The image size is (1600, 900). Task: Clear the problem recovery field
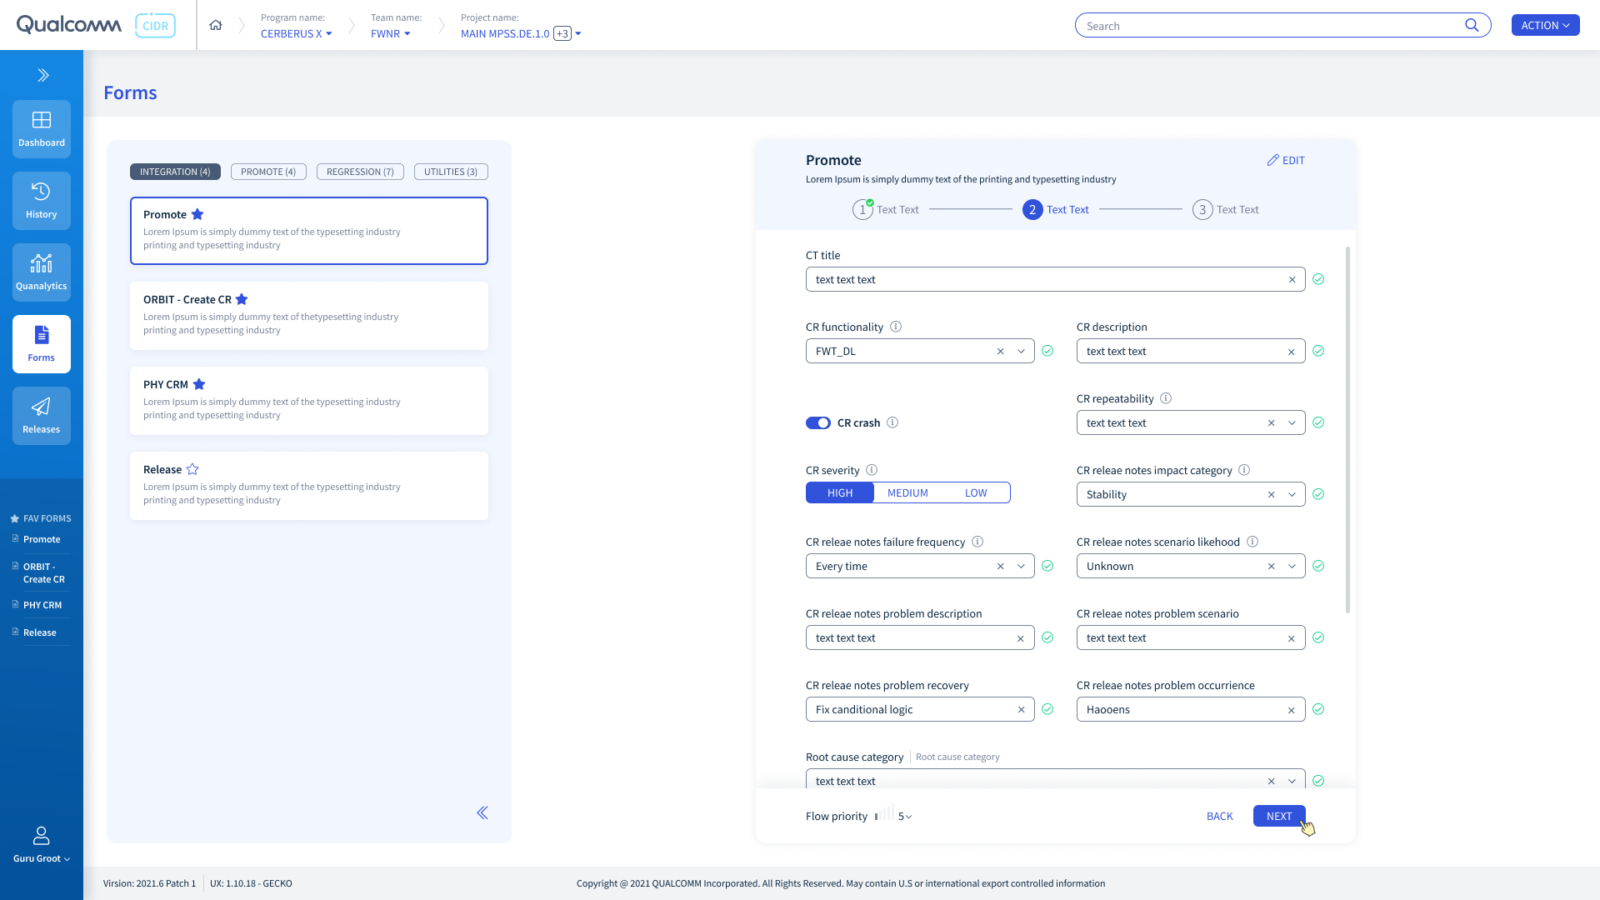(x=1021, y=710)
